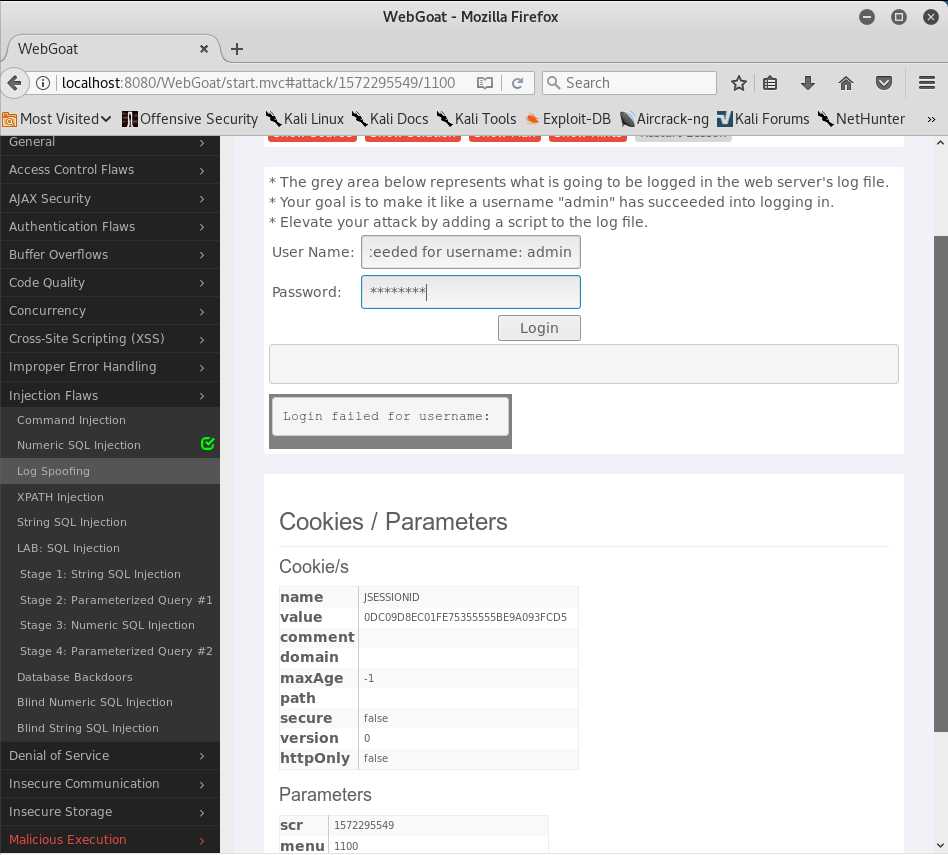Click the Firefox Search box
Image resolution: width=948 pixels, height=855 pixels.
coord(629,83)
